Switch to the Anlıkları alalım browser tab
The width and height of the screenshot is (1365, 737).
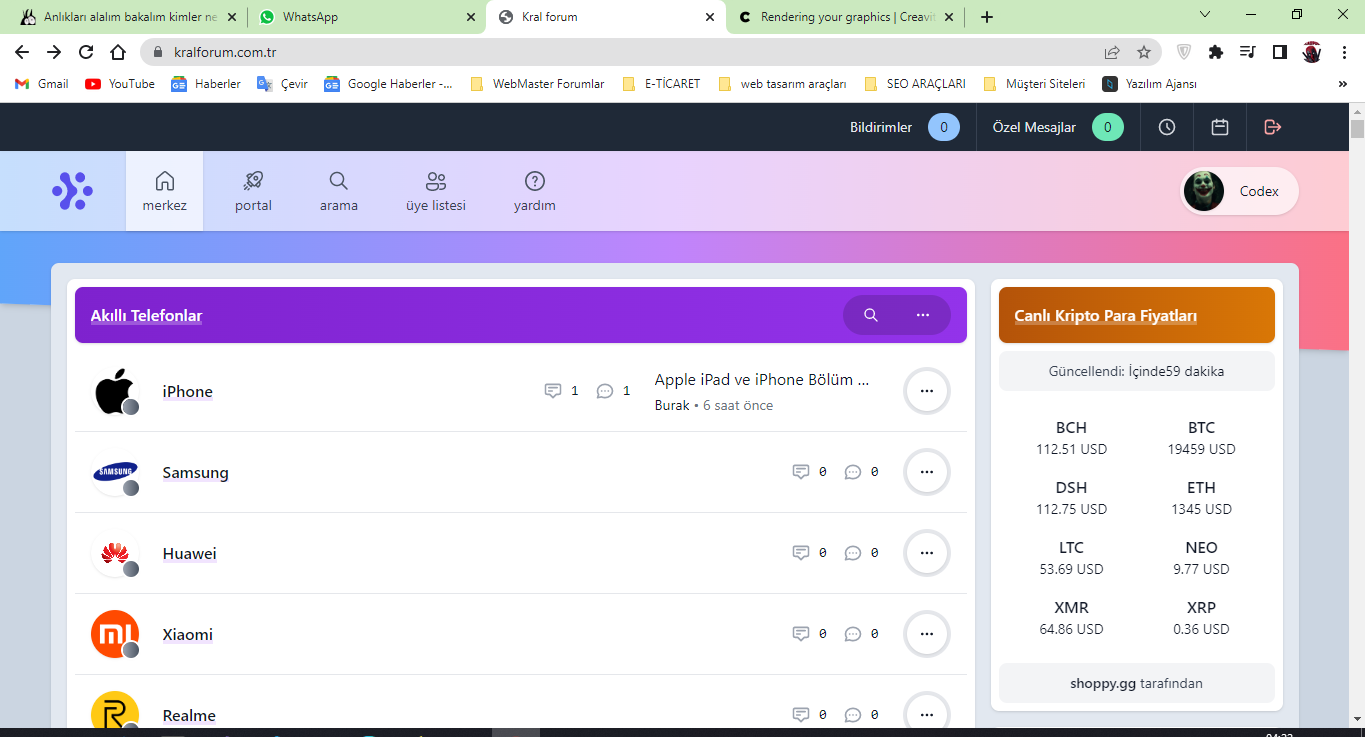(x=126, y=17)
